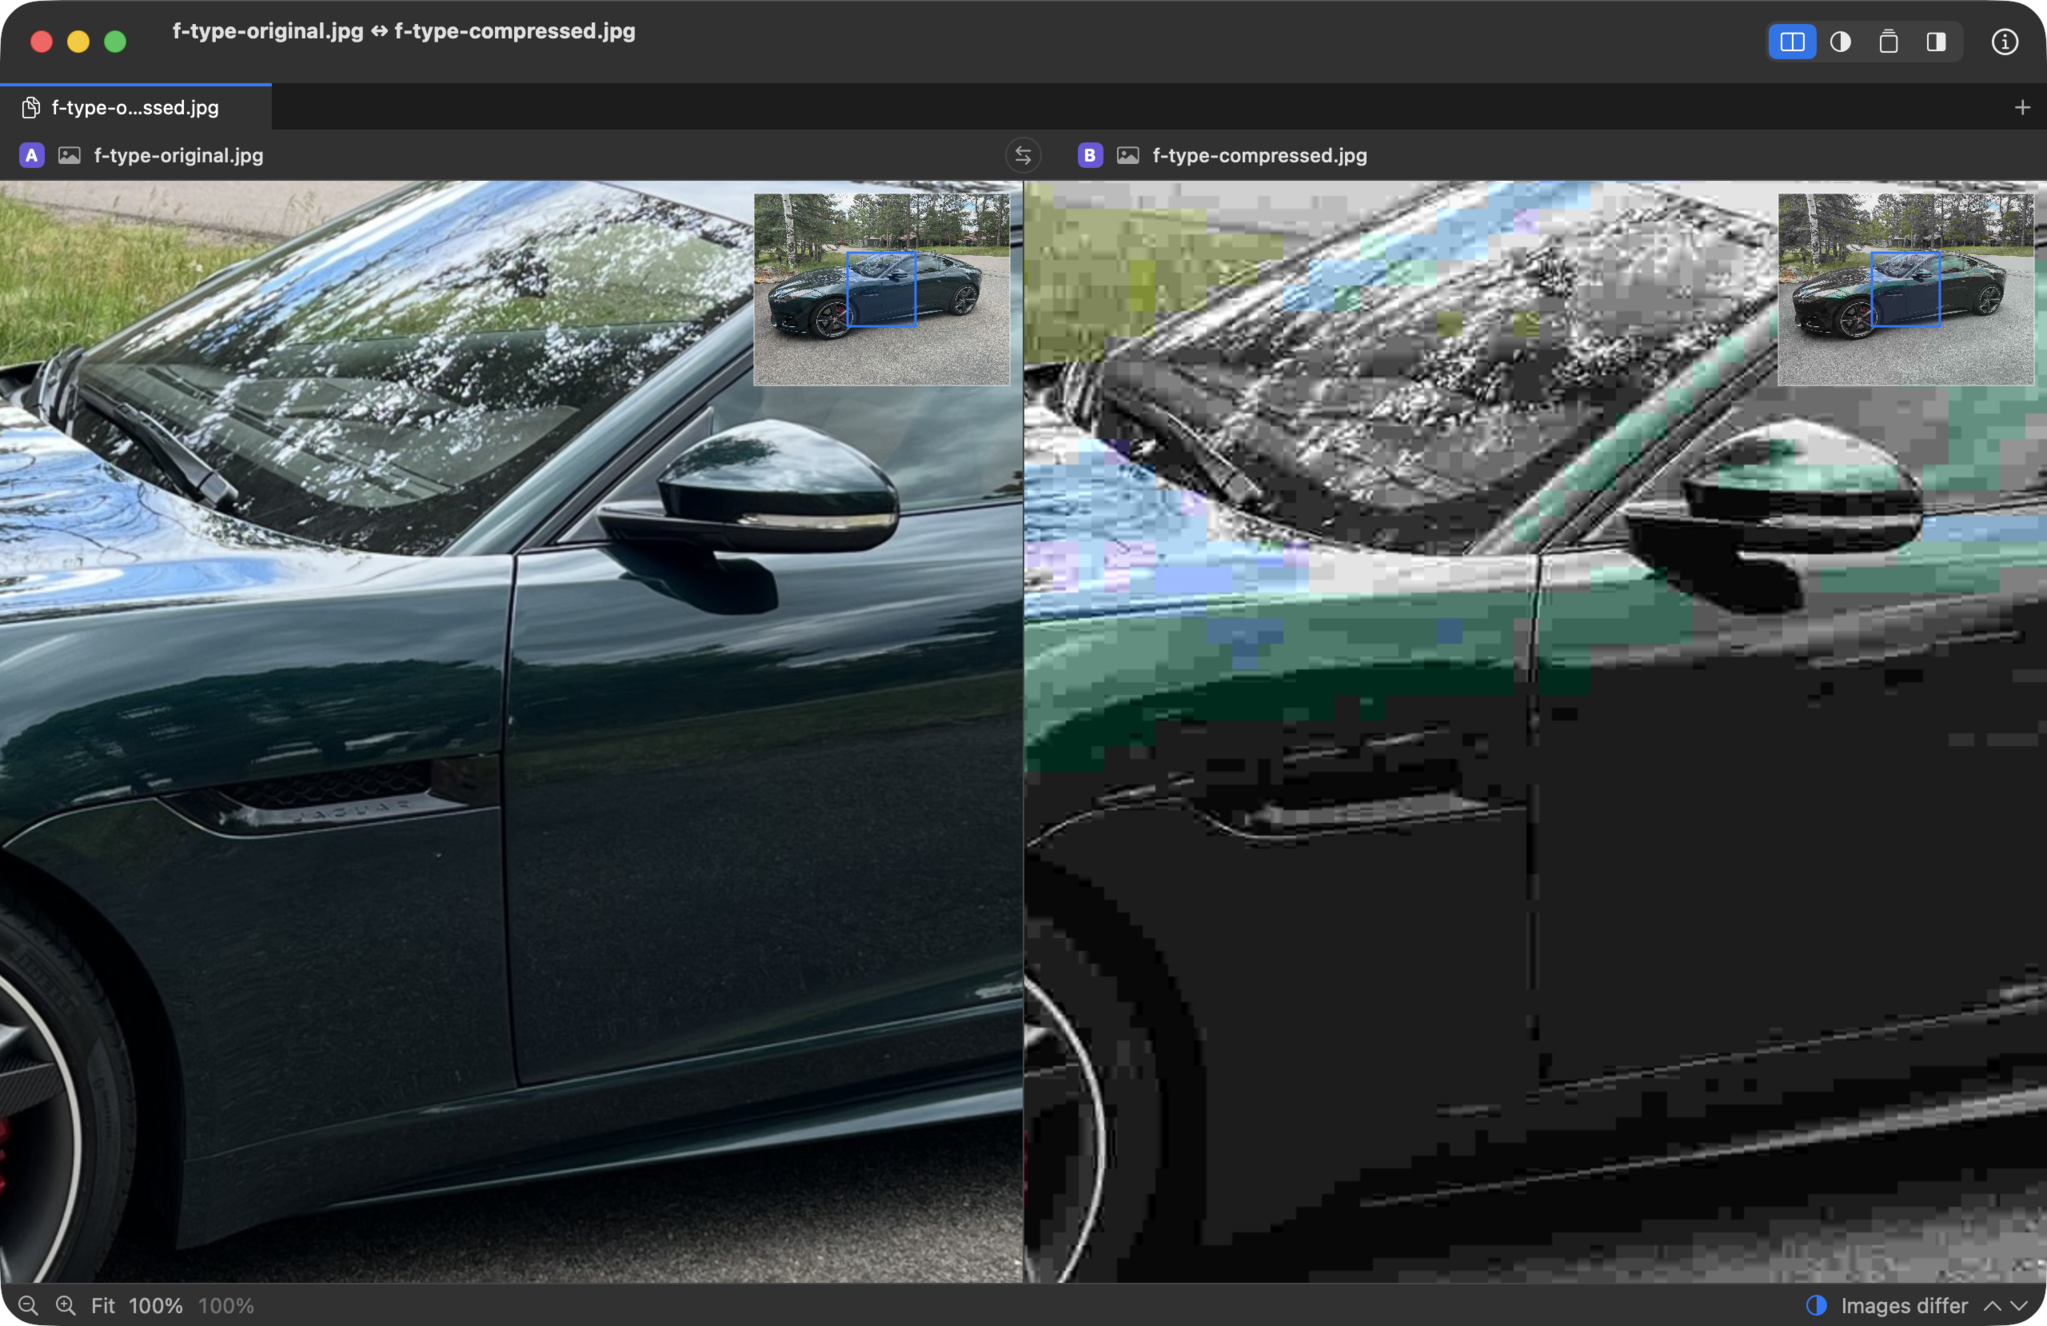
Task: Click the right navigator thumbnail overview
Action: click(1905, 289)
